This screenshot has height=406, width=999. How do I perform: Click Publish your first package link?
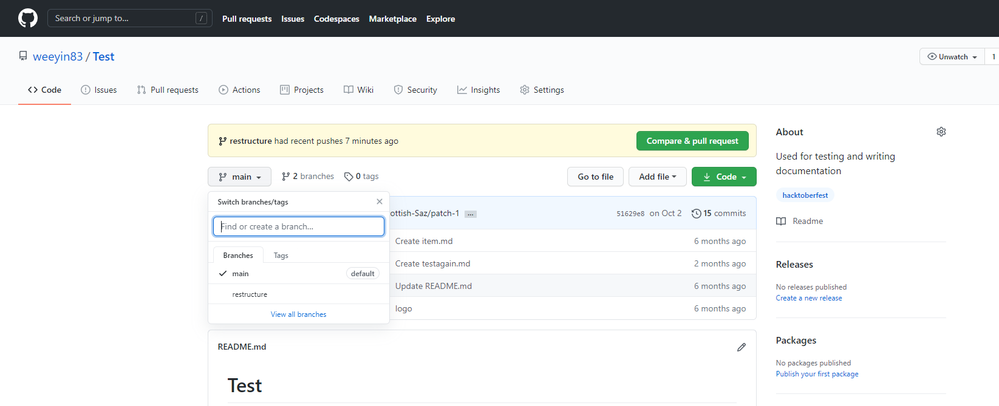(x=817, y=374)
